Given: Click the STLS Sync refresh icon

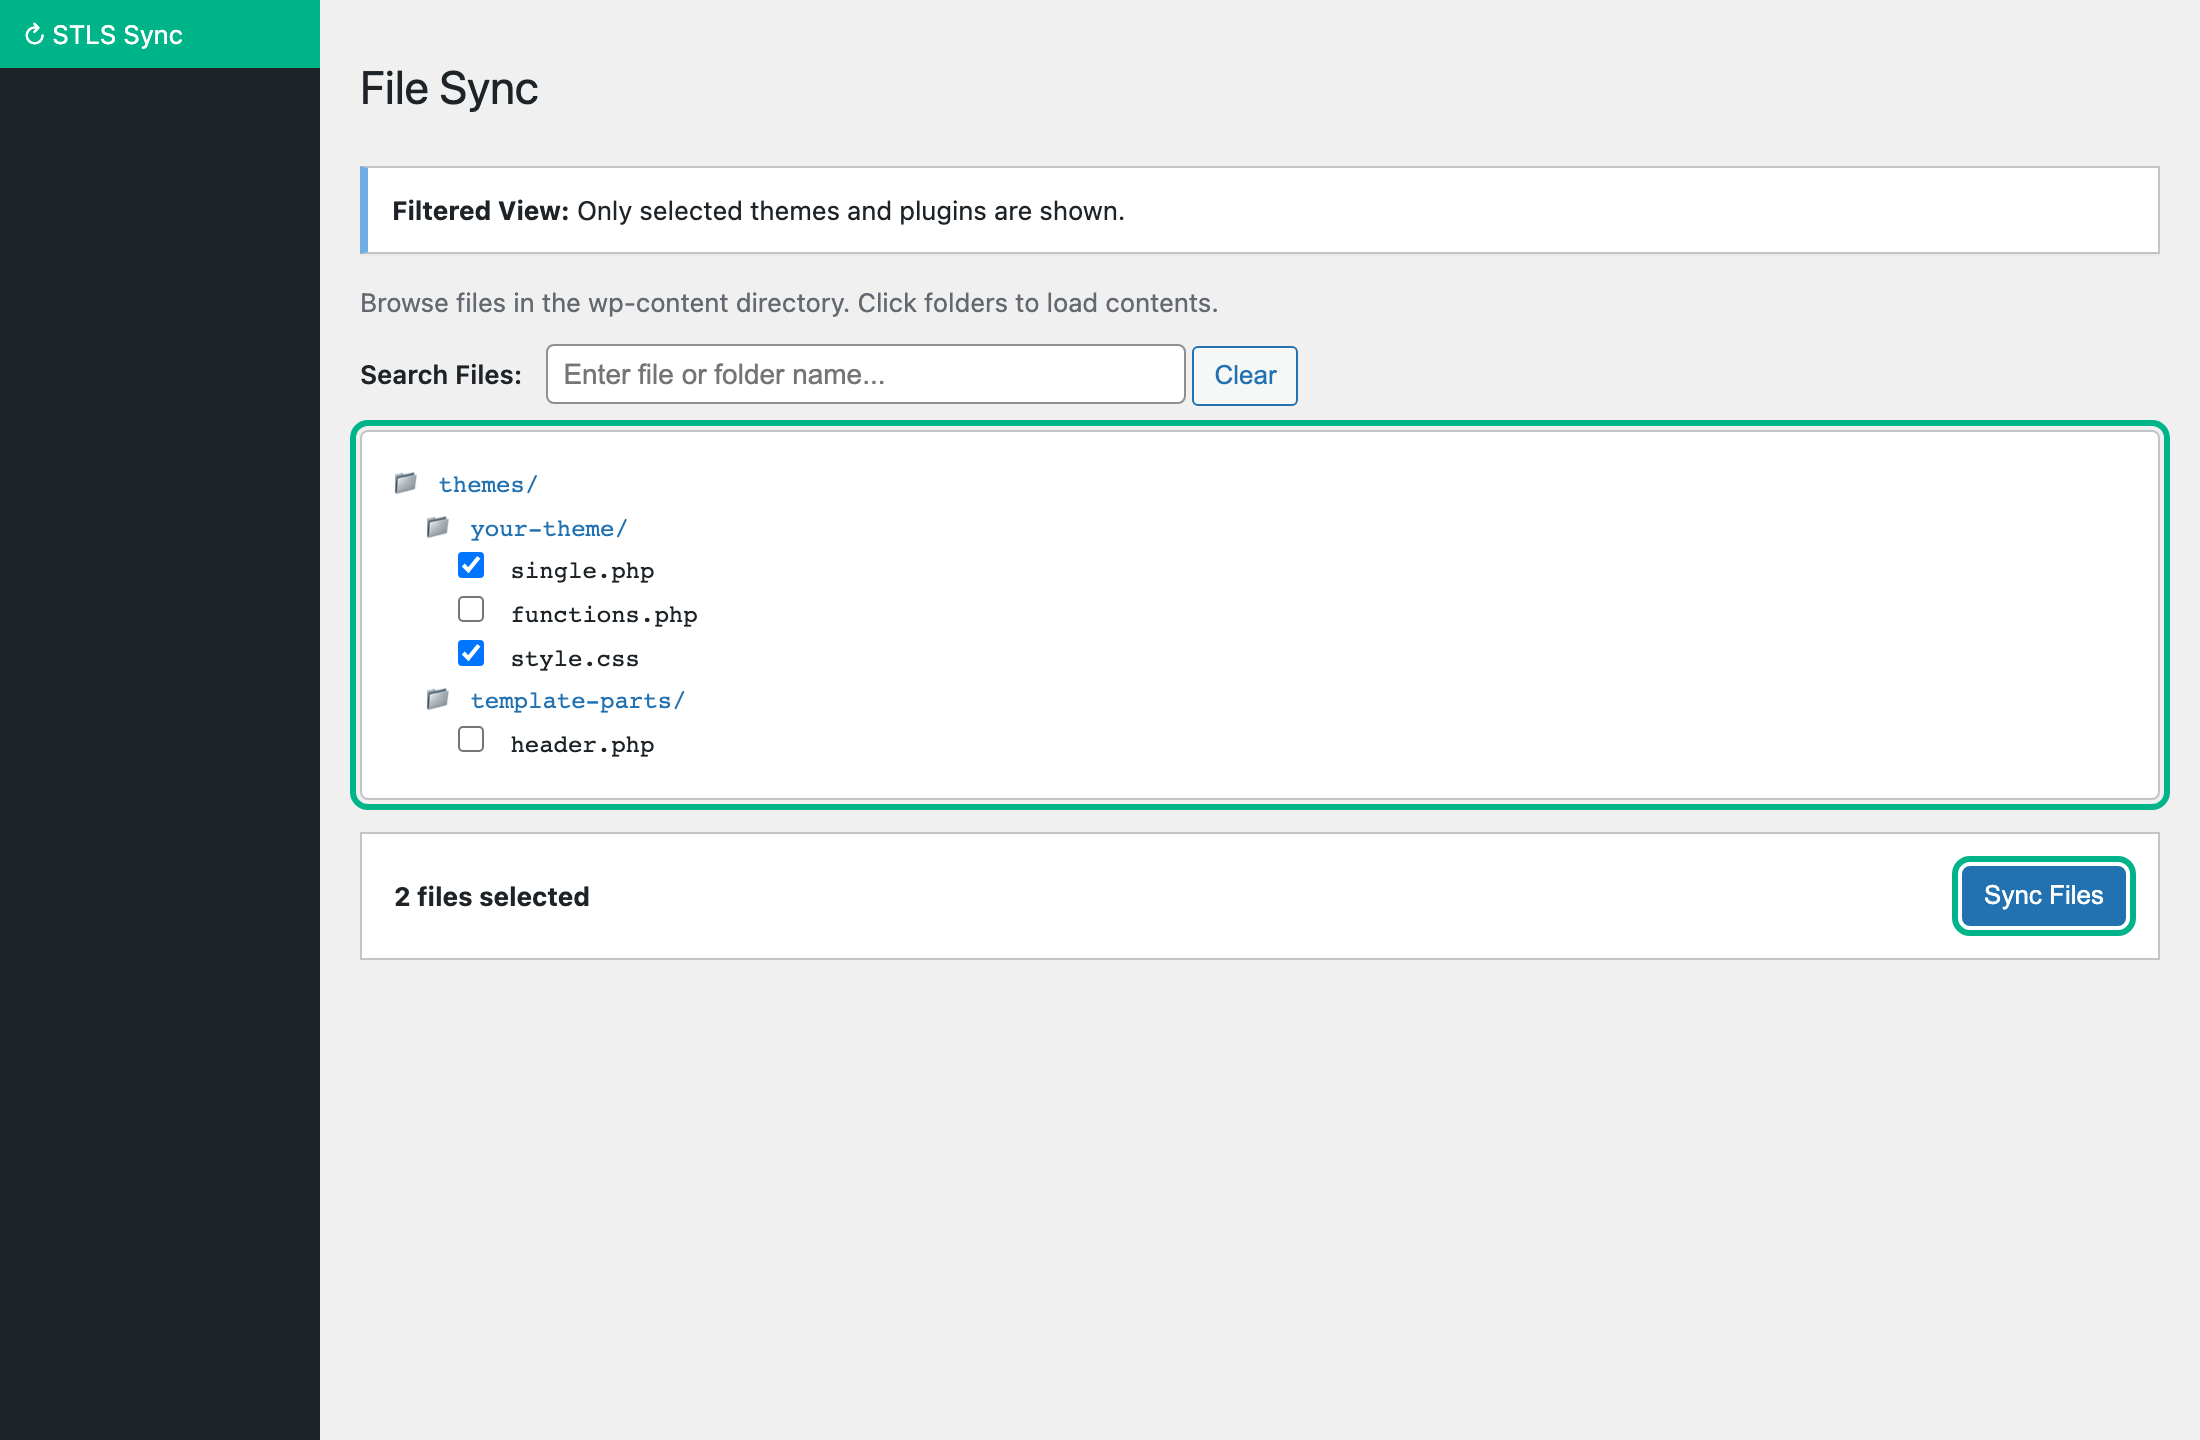Looking at the screenshot, I should click(x=34, y=35).
